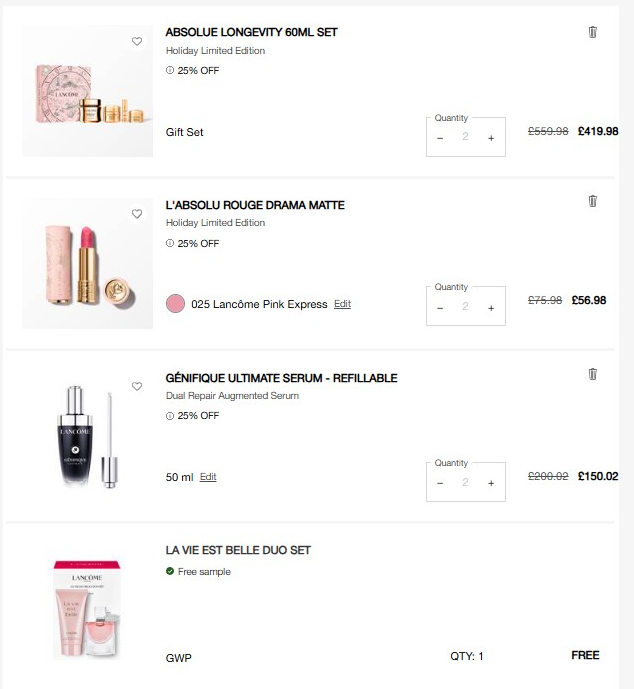Decrease quantity of Absolue Longevity Set
The image size is (634, 689).
tap(440, 138)
